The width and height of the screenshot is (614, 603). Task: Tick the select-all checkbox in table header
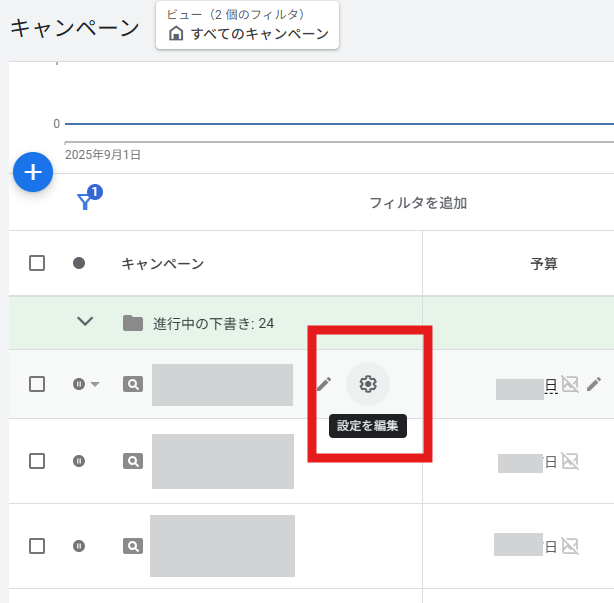point(37,263)
